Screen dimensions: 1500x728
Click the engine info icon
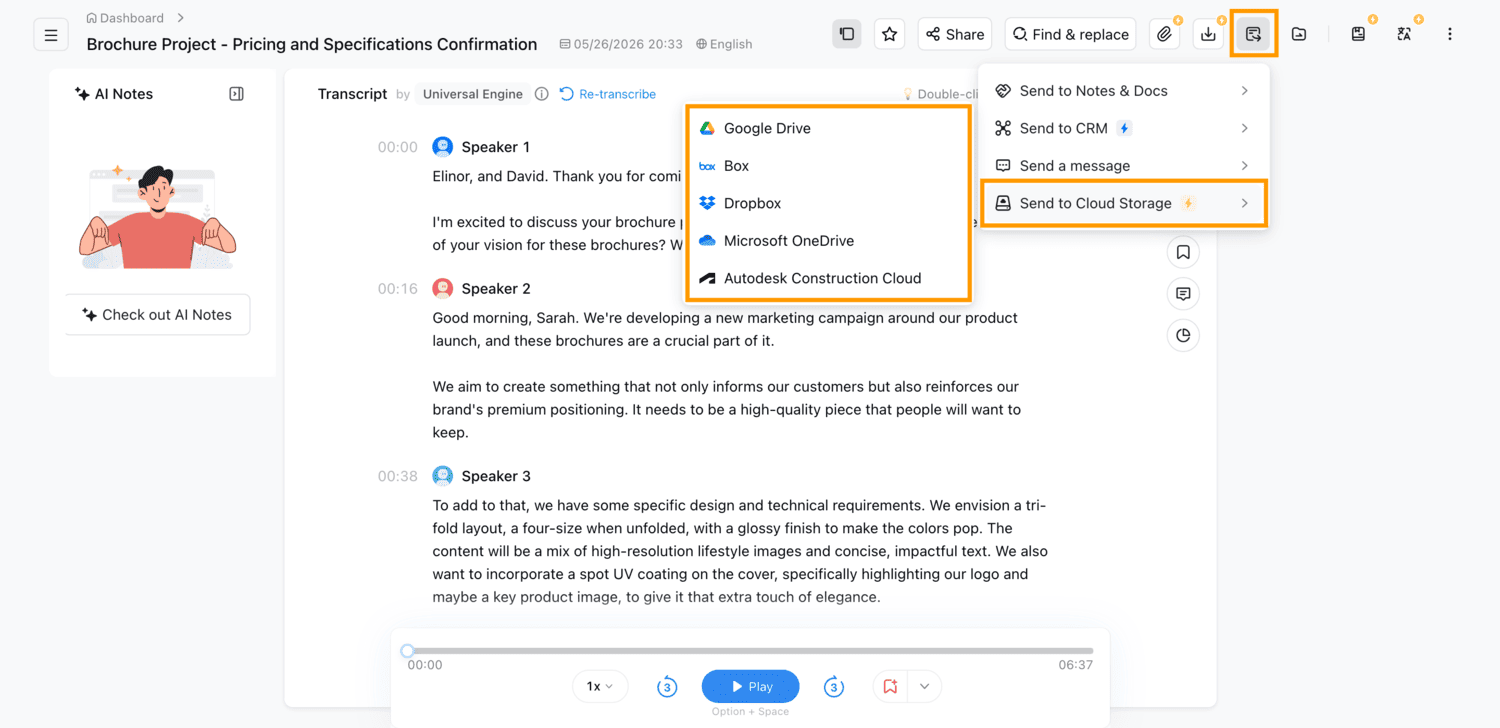(541, 94)
